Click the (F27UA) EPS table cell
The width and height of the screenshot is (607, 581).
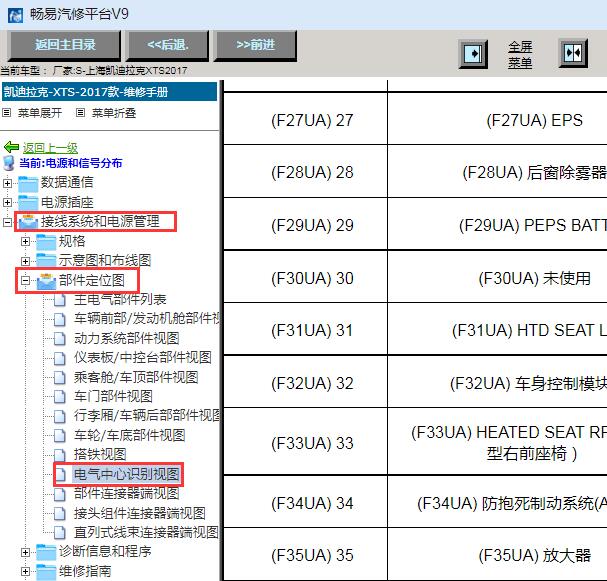point(497,119)
